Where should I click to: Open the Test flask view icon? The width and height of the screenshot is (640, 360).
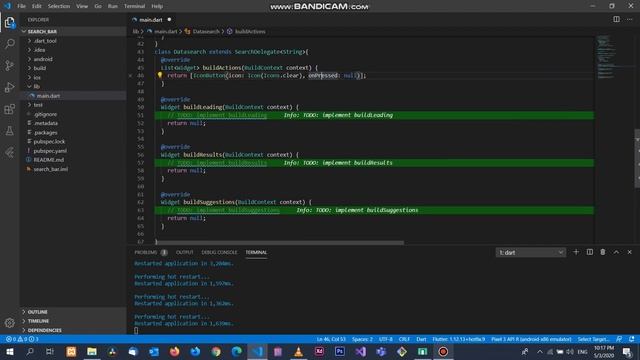[x=10, y=131]
